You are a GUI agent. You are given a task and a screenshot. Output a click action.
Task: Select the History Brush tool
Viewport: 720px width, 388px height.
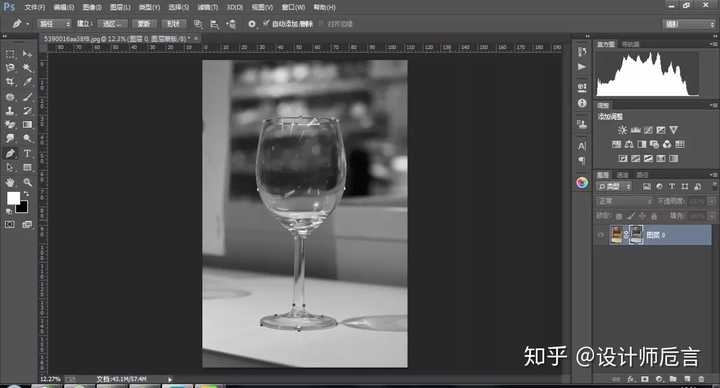(x=27, y=111)
